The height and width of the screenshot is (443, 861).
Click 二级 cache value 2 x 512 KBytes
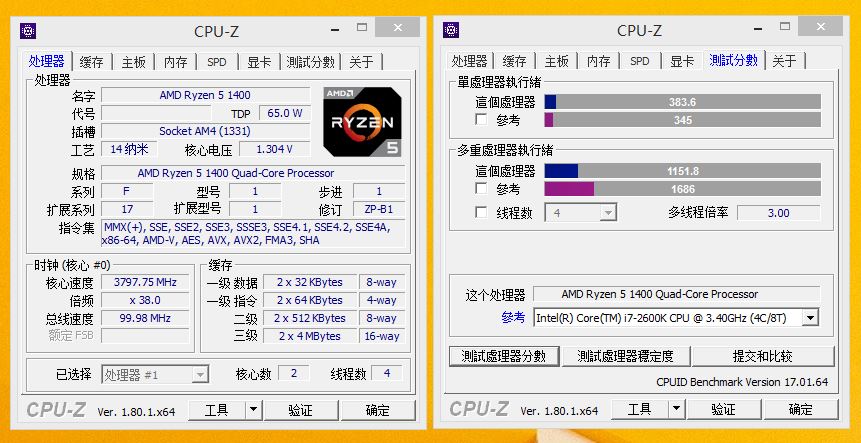[x=310, y=318]
